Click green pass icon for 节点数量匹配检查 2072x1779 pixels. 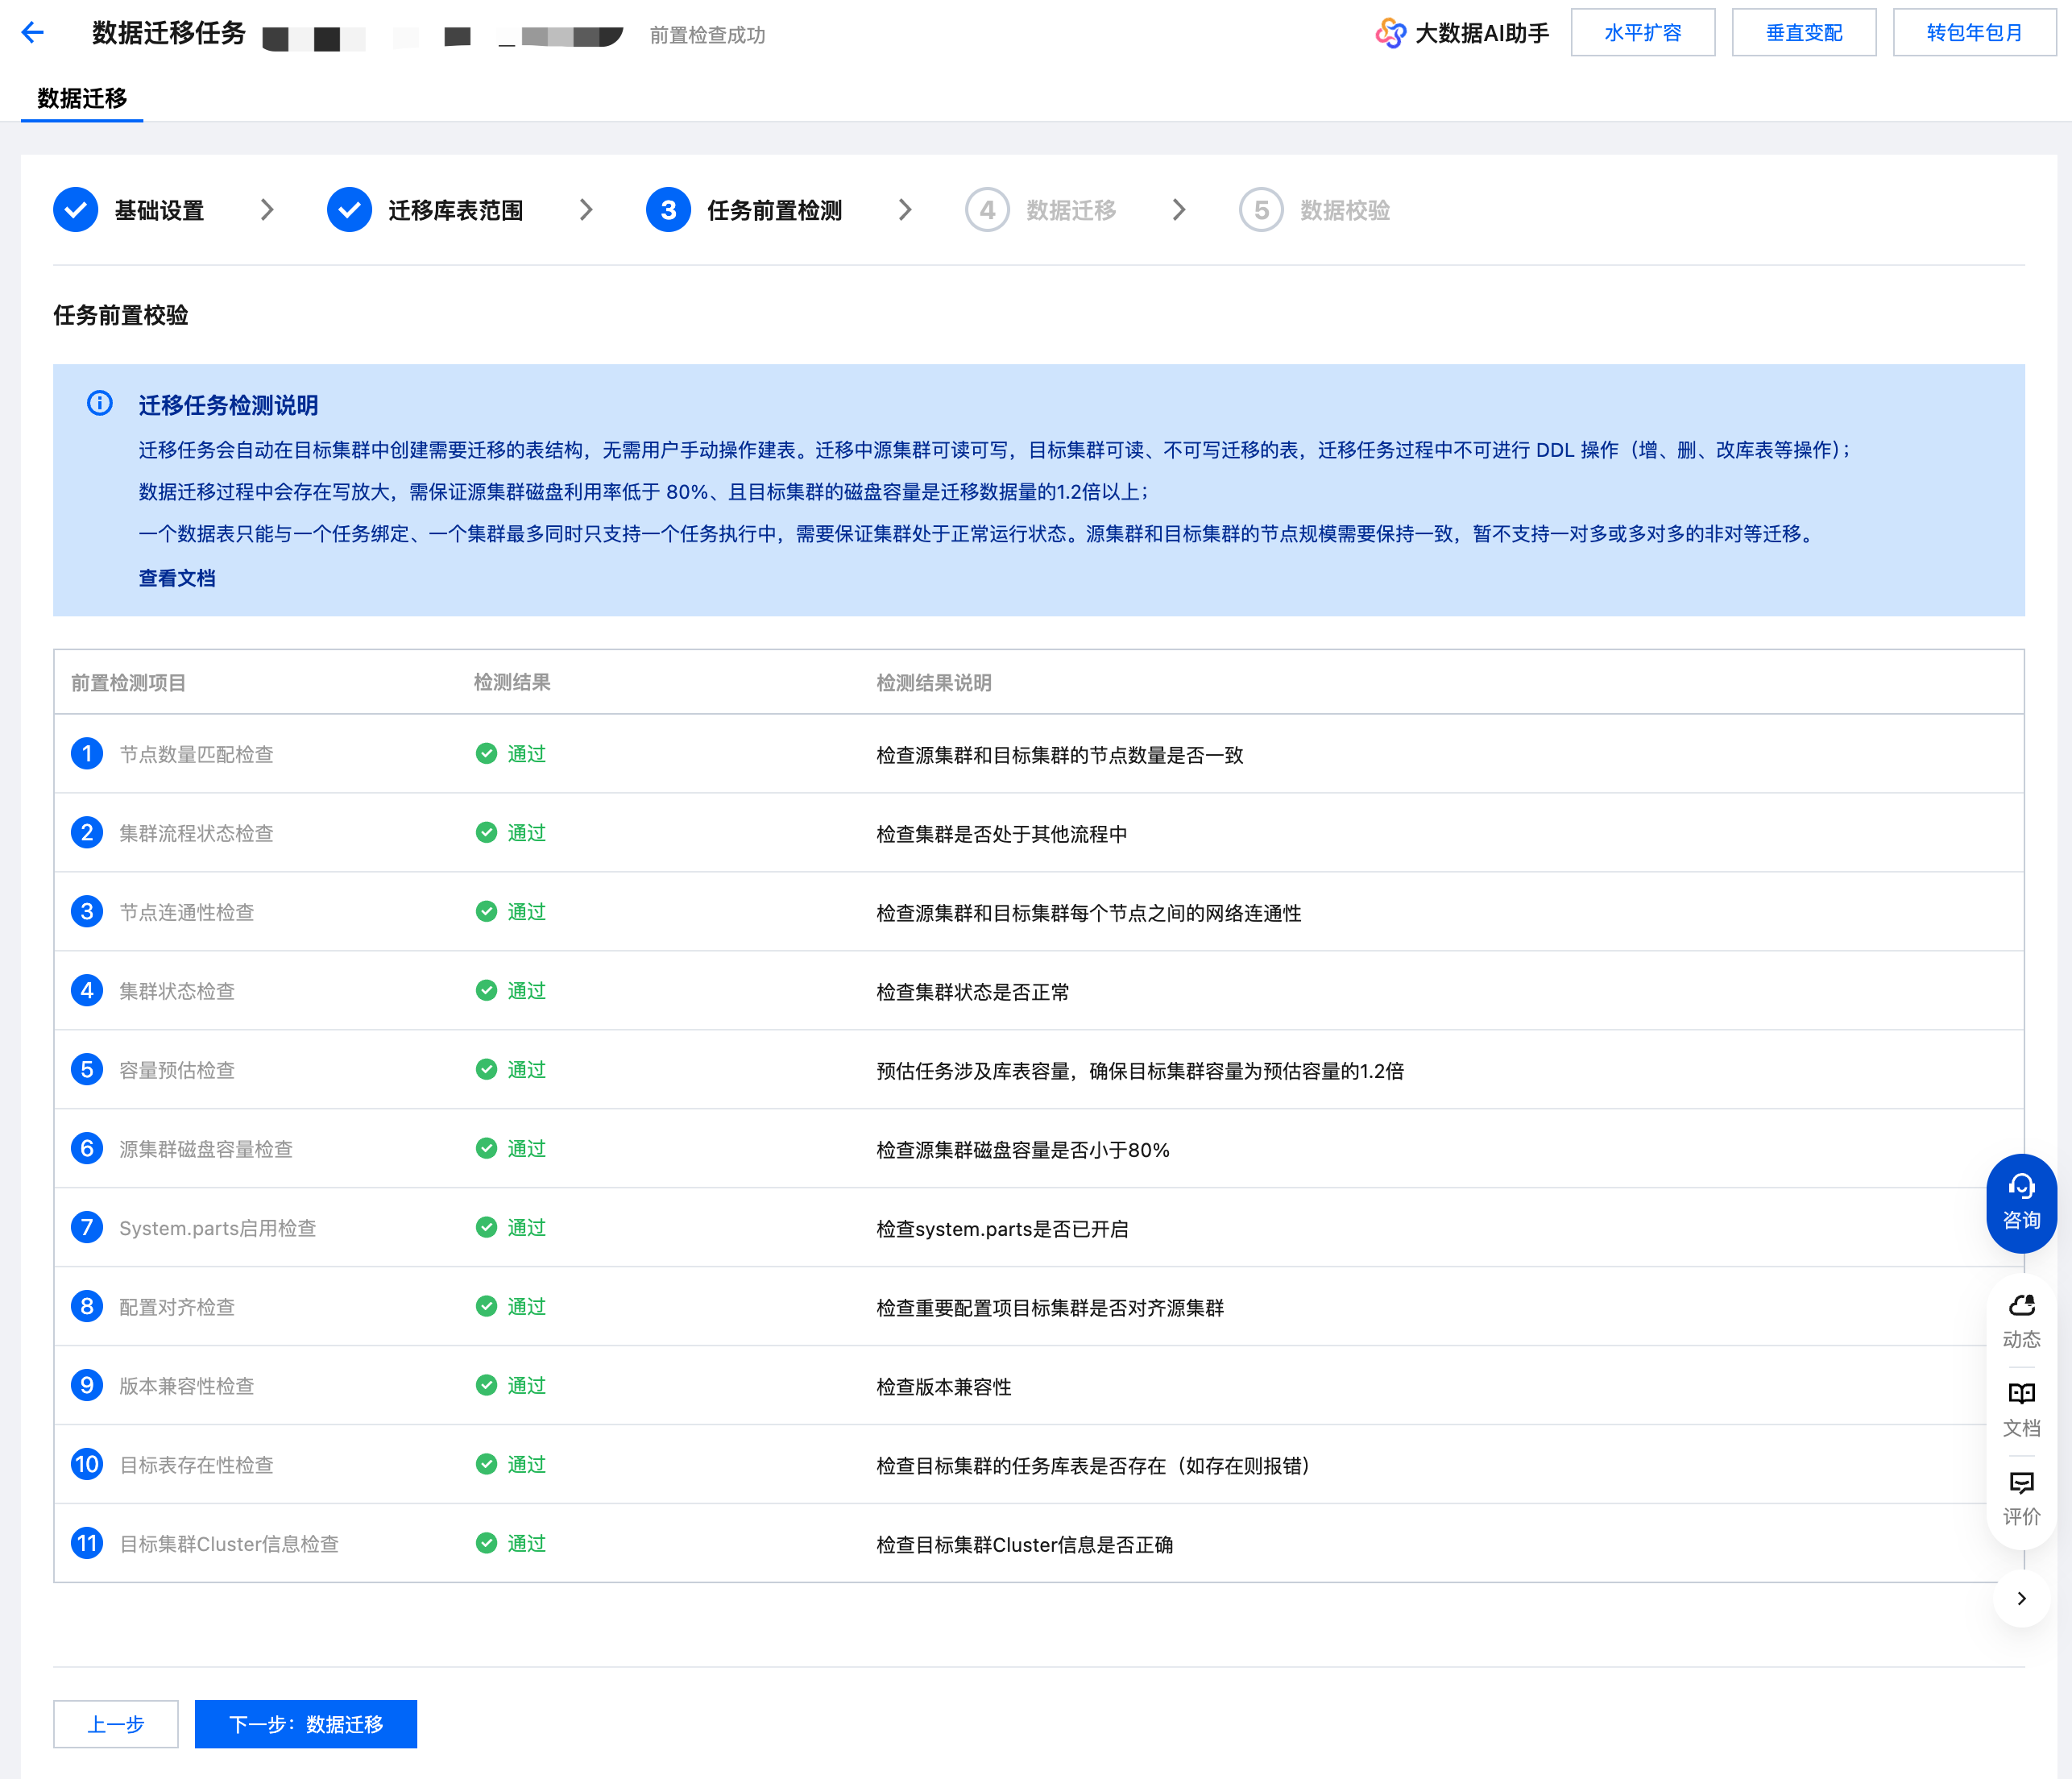coord(486,754)
